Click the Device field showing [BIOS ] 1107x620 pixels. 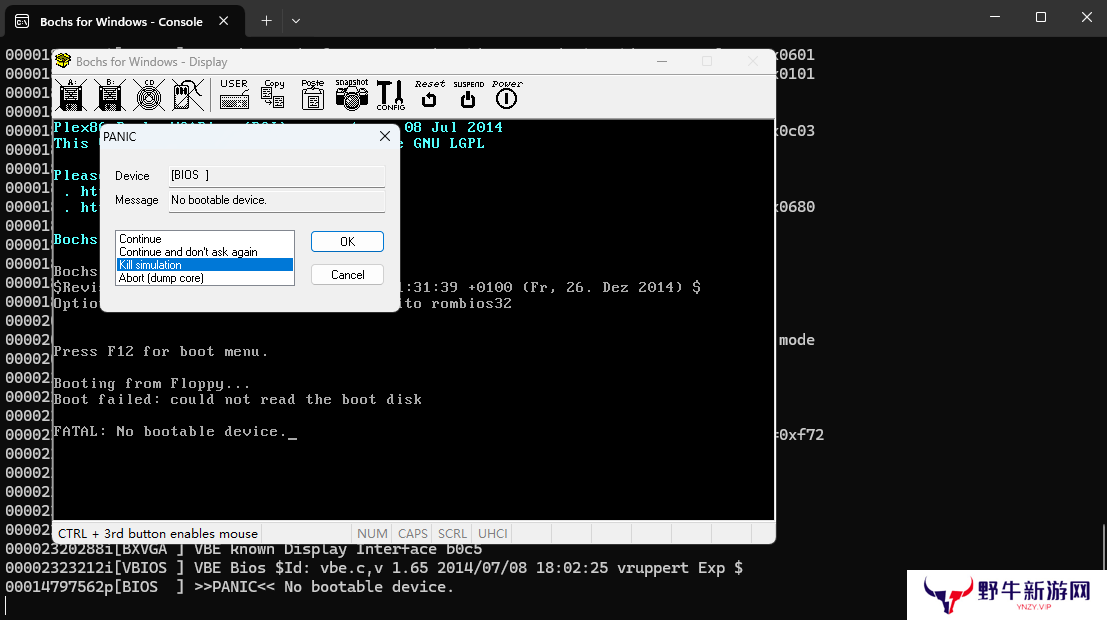pos(277,176)
